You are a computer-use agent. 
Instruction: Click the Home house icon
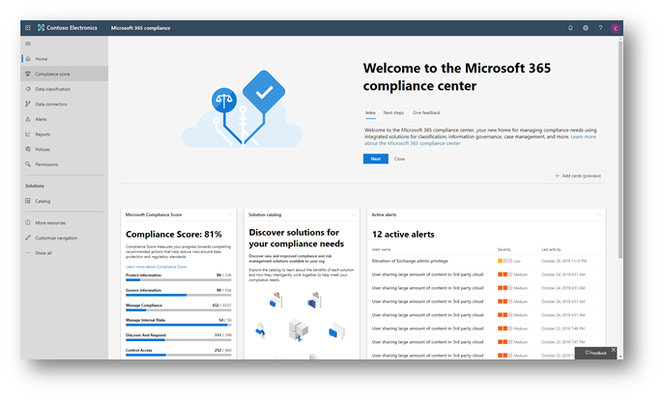click(28, 59)
